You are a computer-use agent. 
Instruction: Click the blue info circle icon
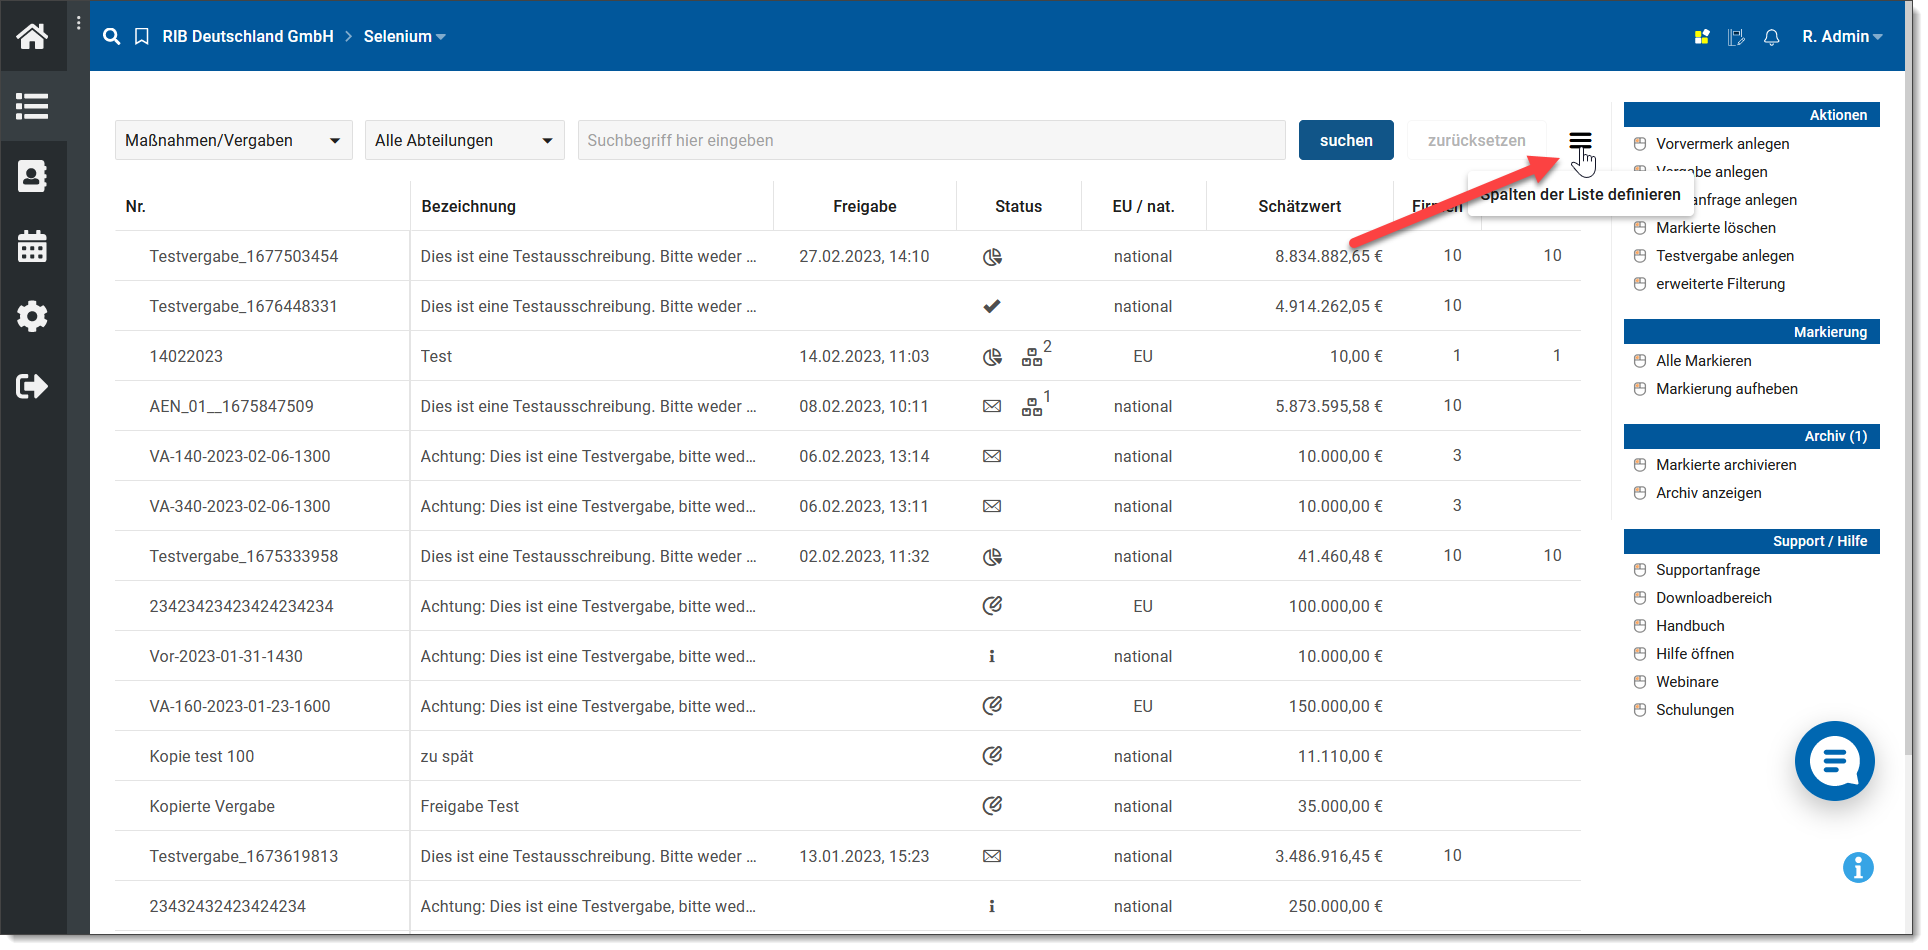[1858, 867]
